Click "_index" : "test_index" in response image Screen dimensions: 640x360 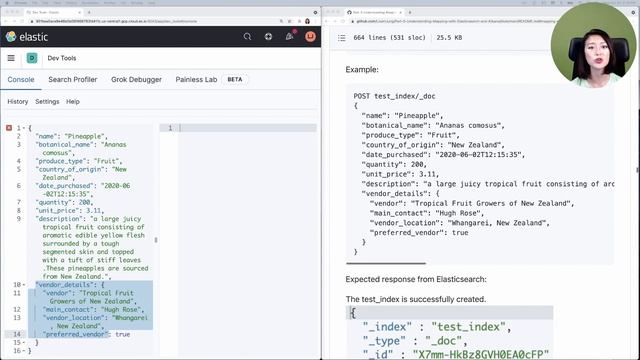[x=437, y=327]
